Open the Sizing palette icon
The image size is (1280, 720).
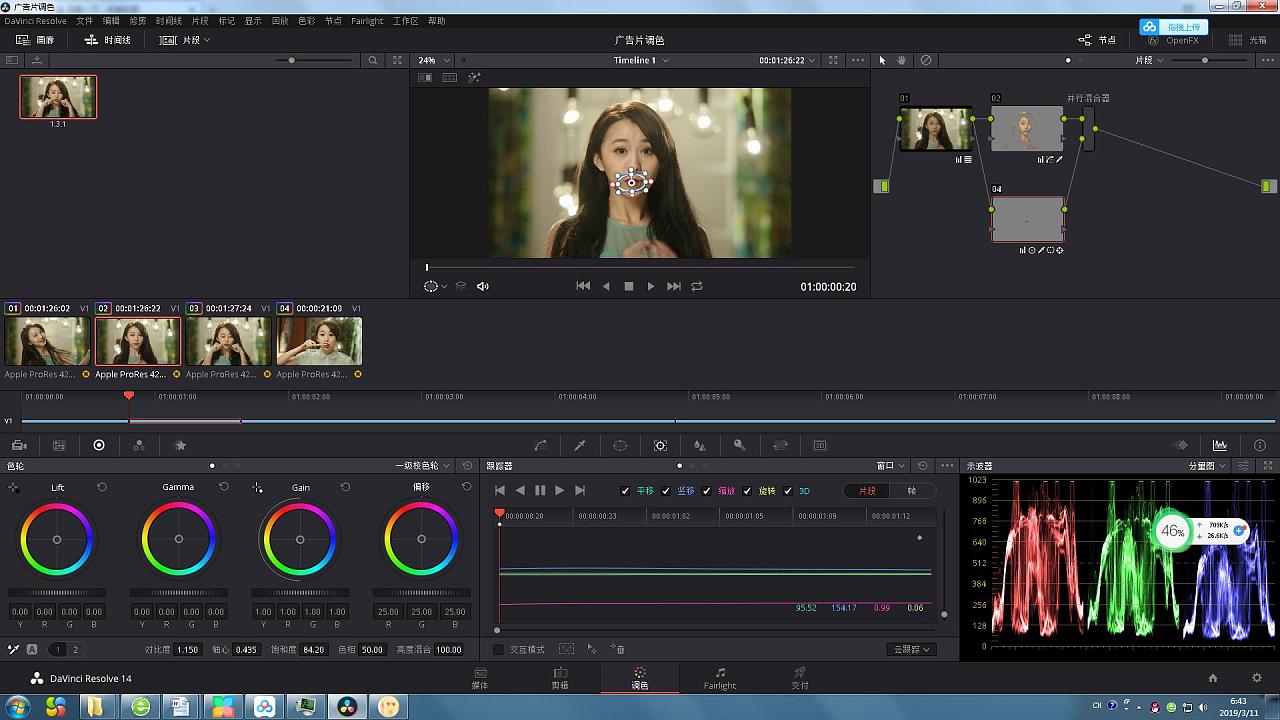(x=781, y=445)
